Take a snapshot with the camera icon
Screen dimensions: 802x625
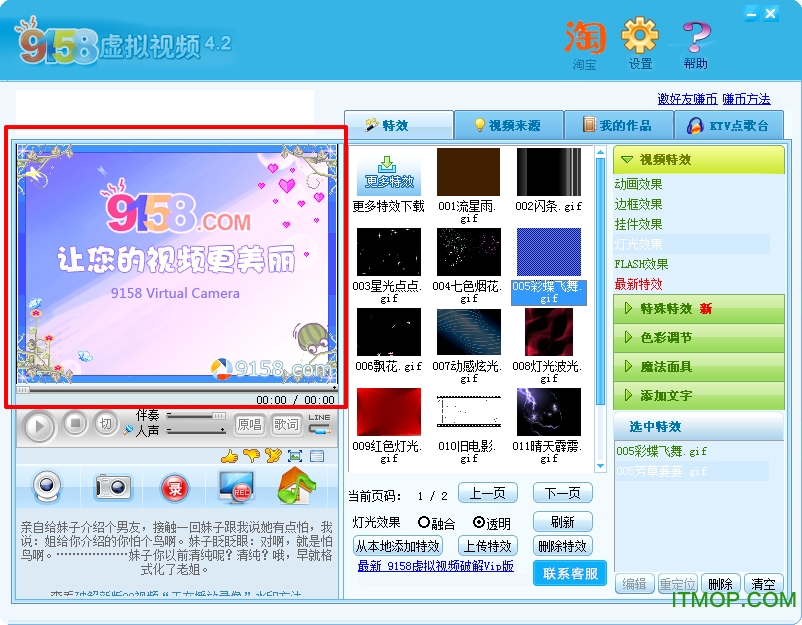coord(110,486)
